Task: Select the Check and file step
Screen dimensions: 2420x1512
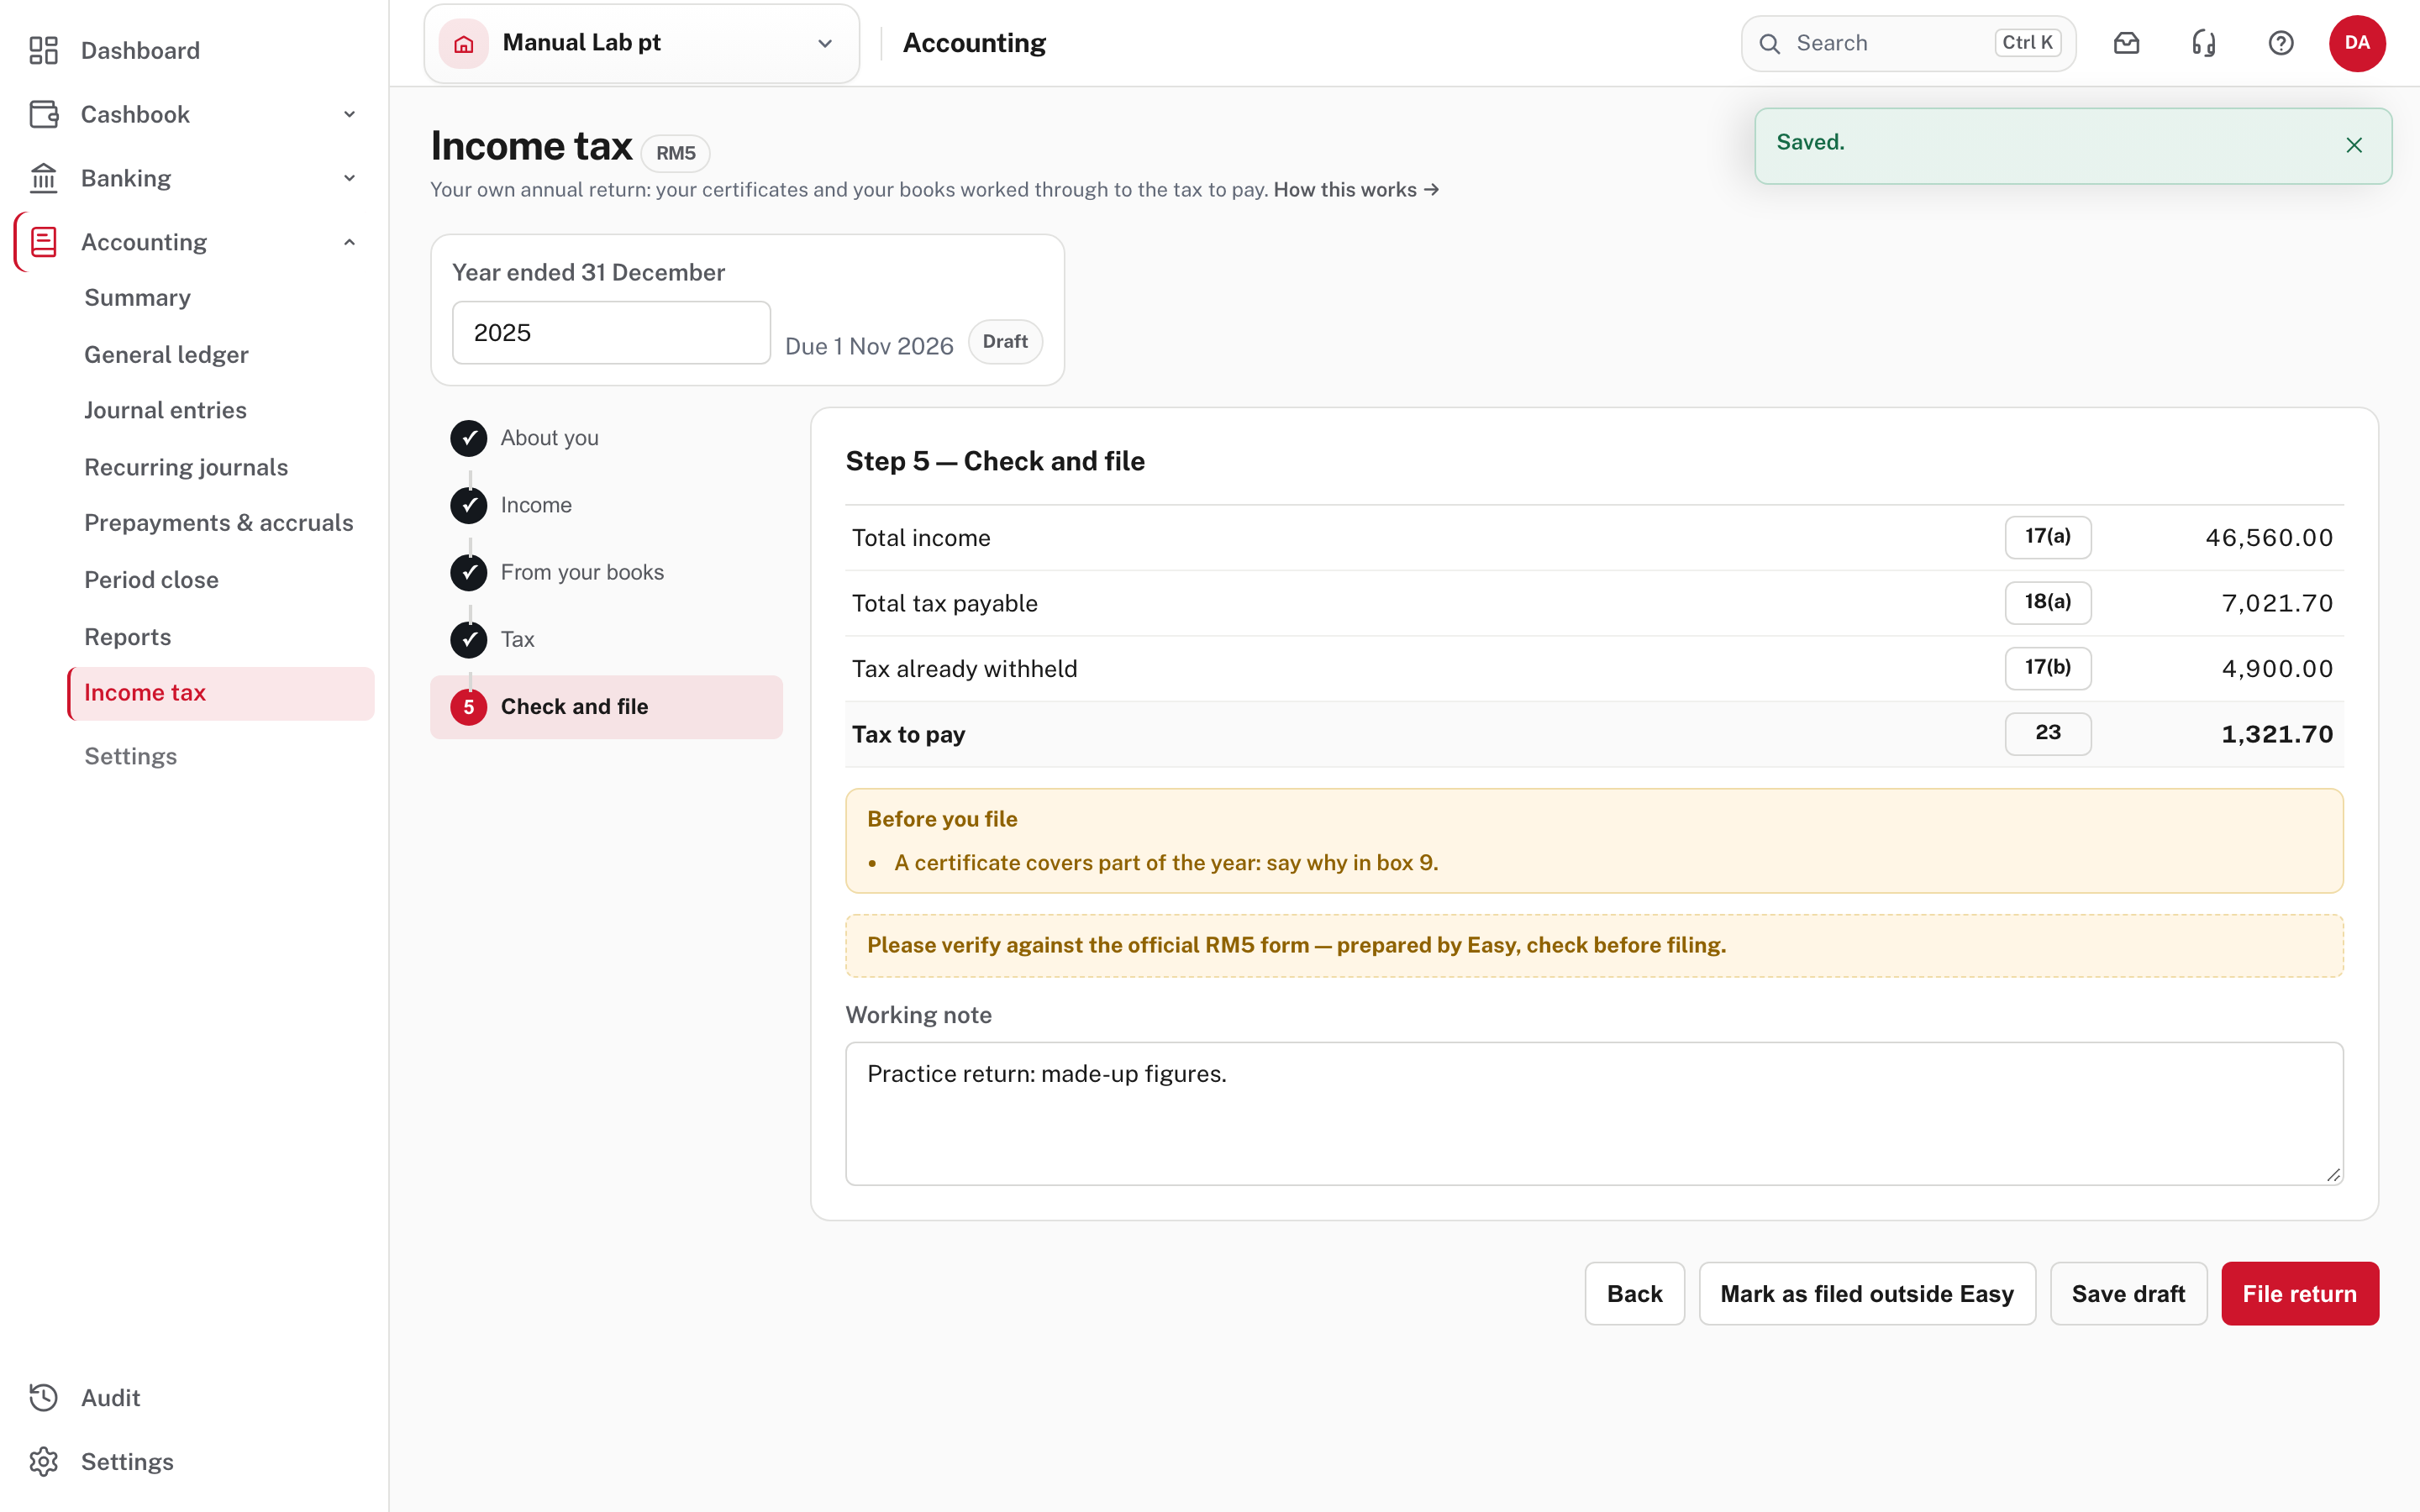Action: pyautogui.click(x=606, y=707)
